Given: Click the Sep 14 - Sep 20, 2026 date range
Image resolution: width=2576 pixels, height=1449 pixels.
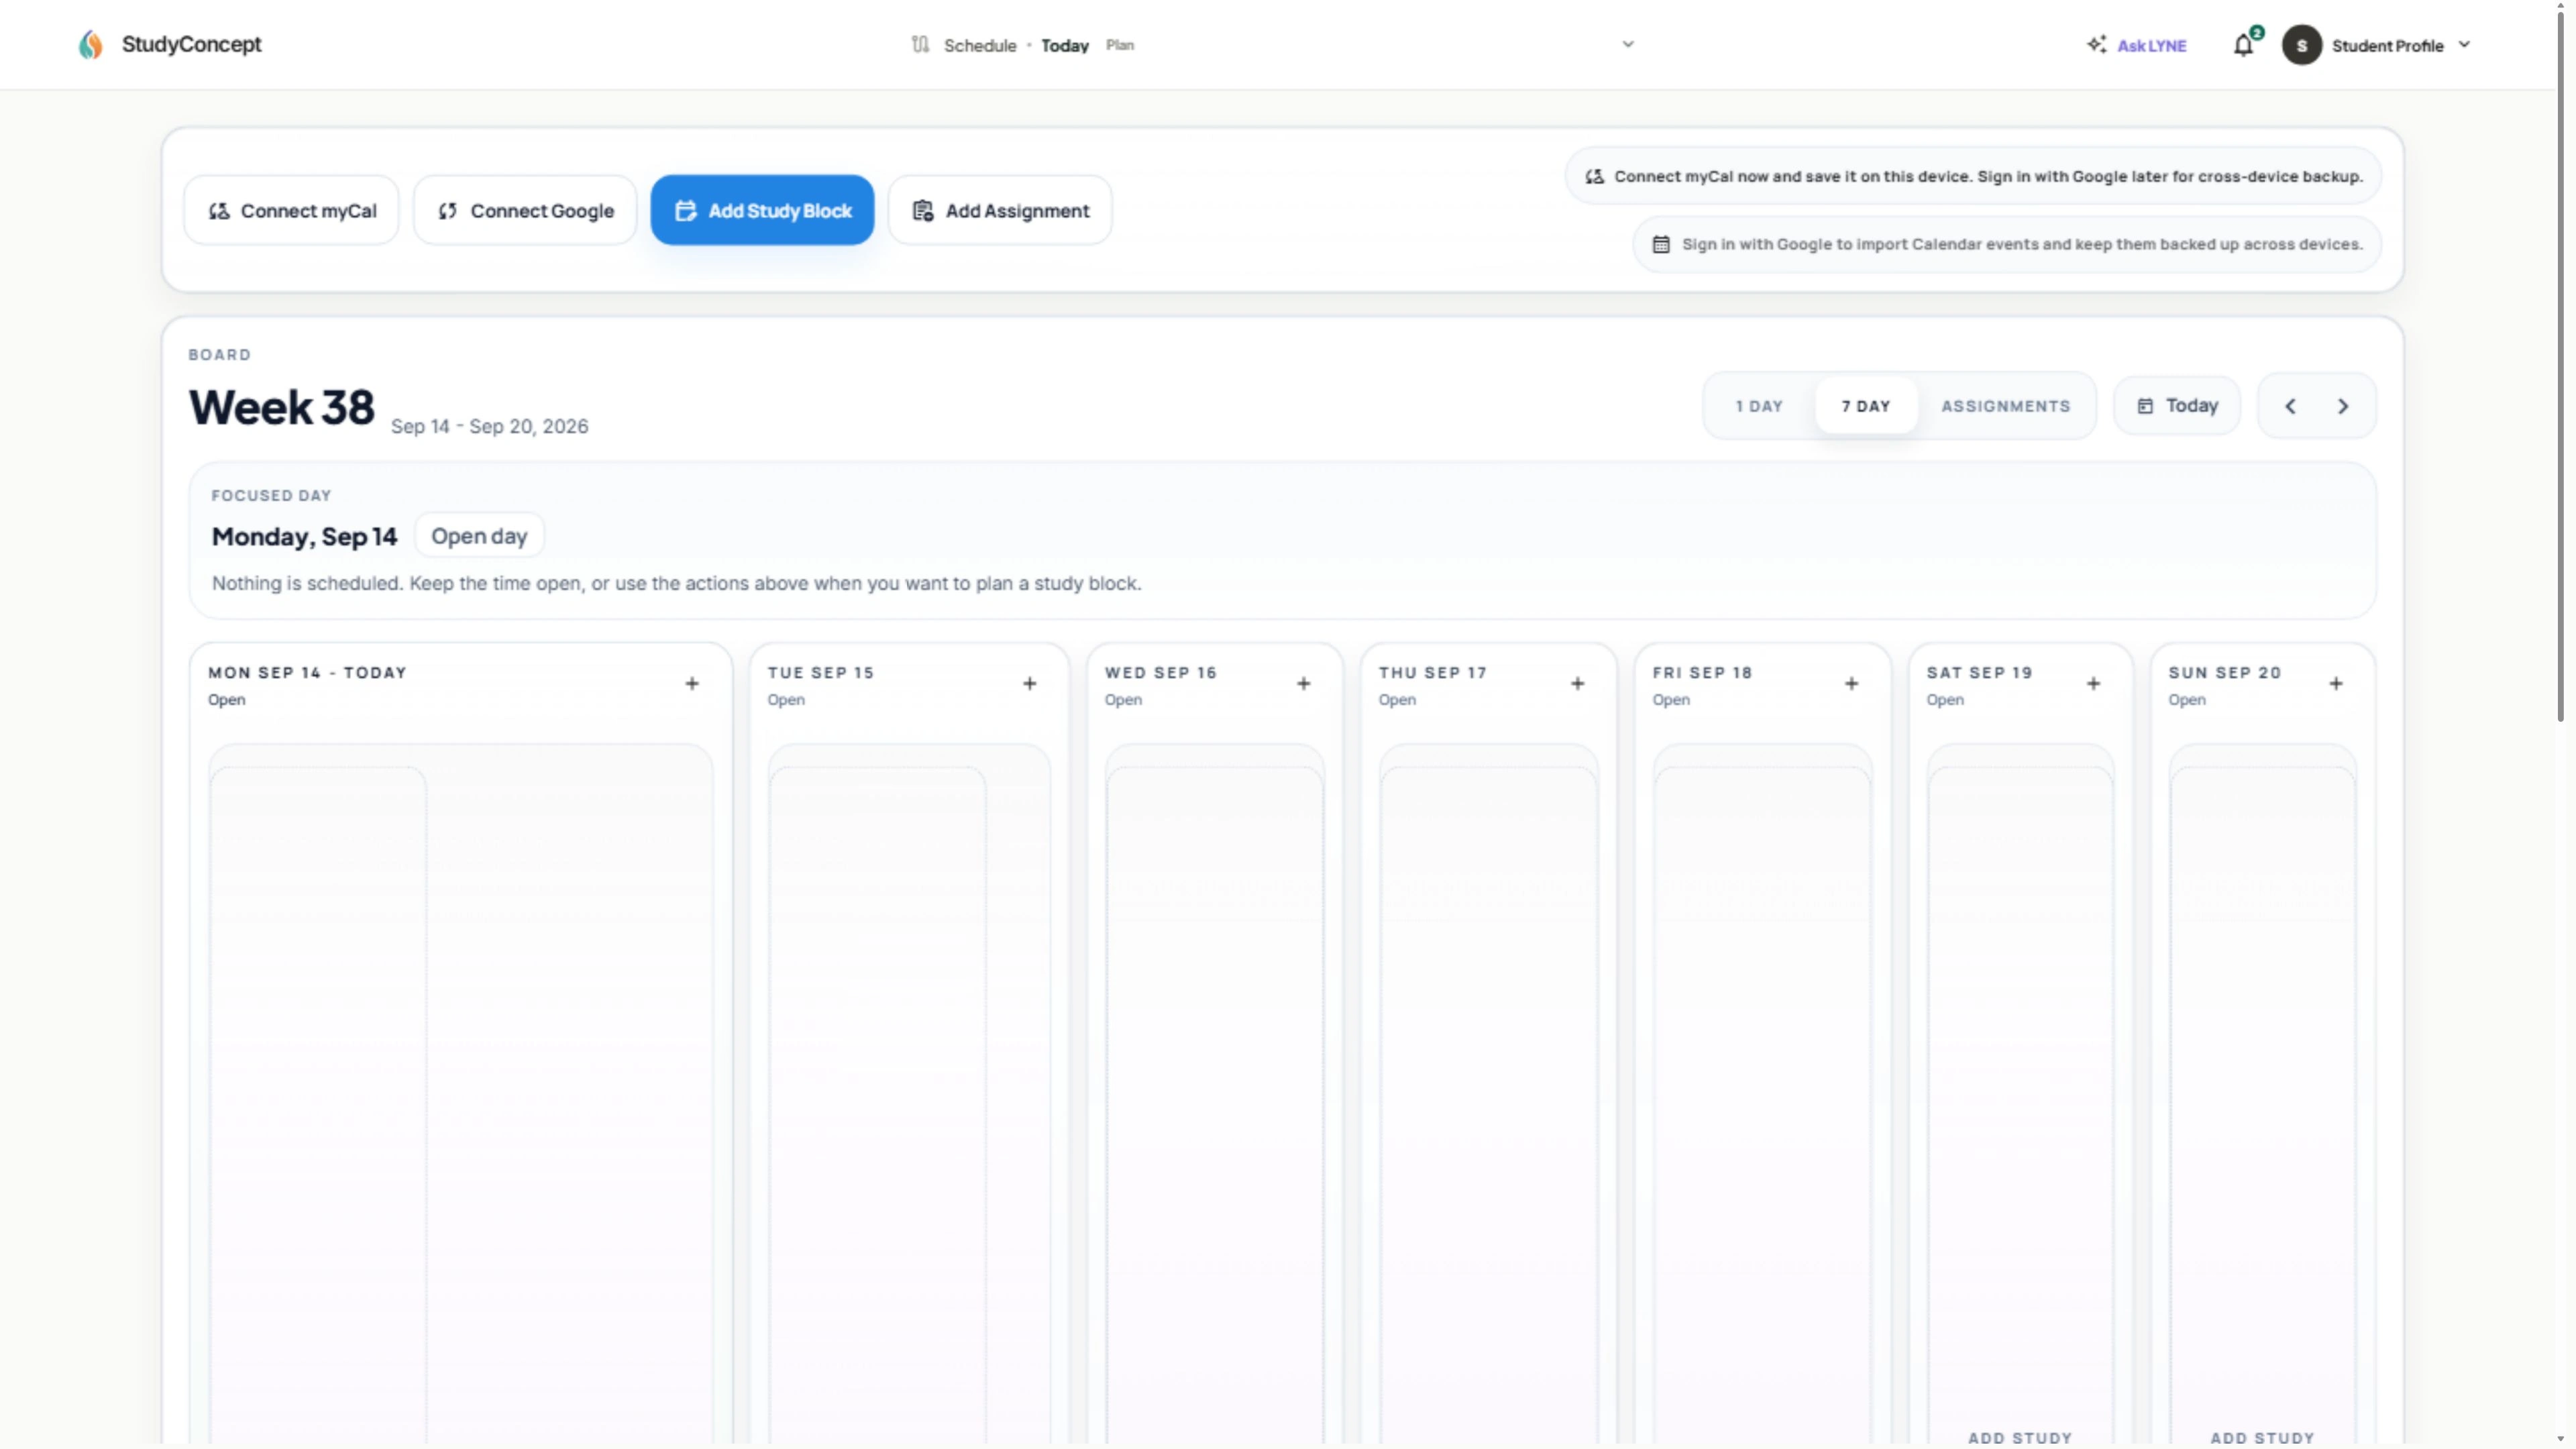Looking at the screenshot, I should pyautogui.click(x=489, y=427).
